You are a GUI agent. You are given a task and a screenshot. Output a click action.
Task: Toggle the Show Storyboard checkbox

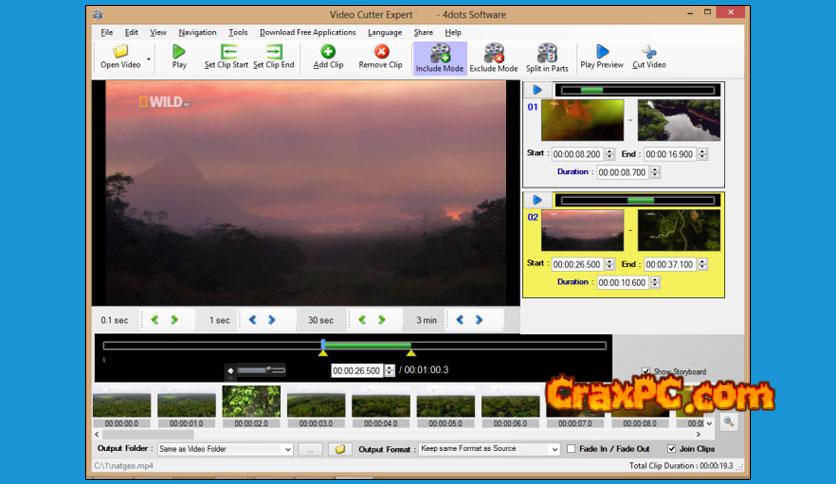pos(645,372)
